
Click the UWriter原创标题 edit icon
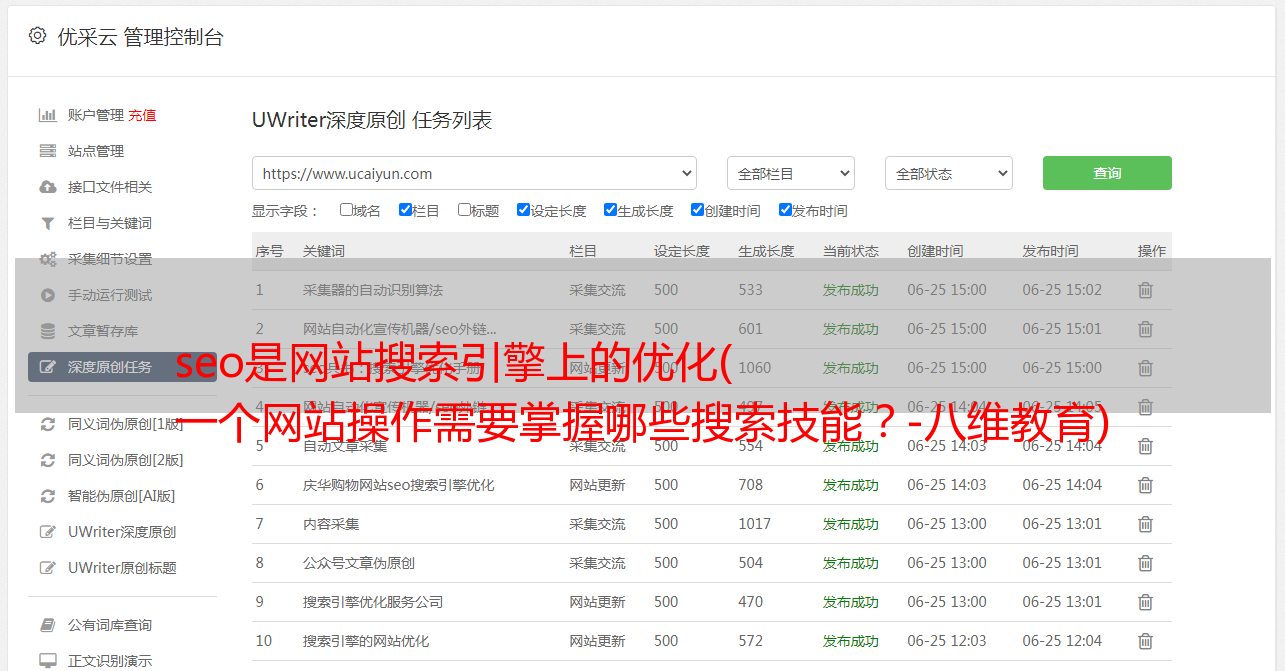[47, 568]
